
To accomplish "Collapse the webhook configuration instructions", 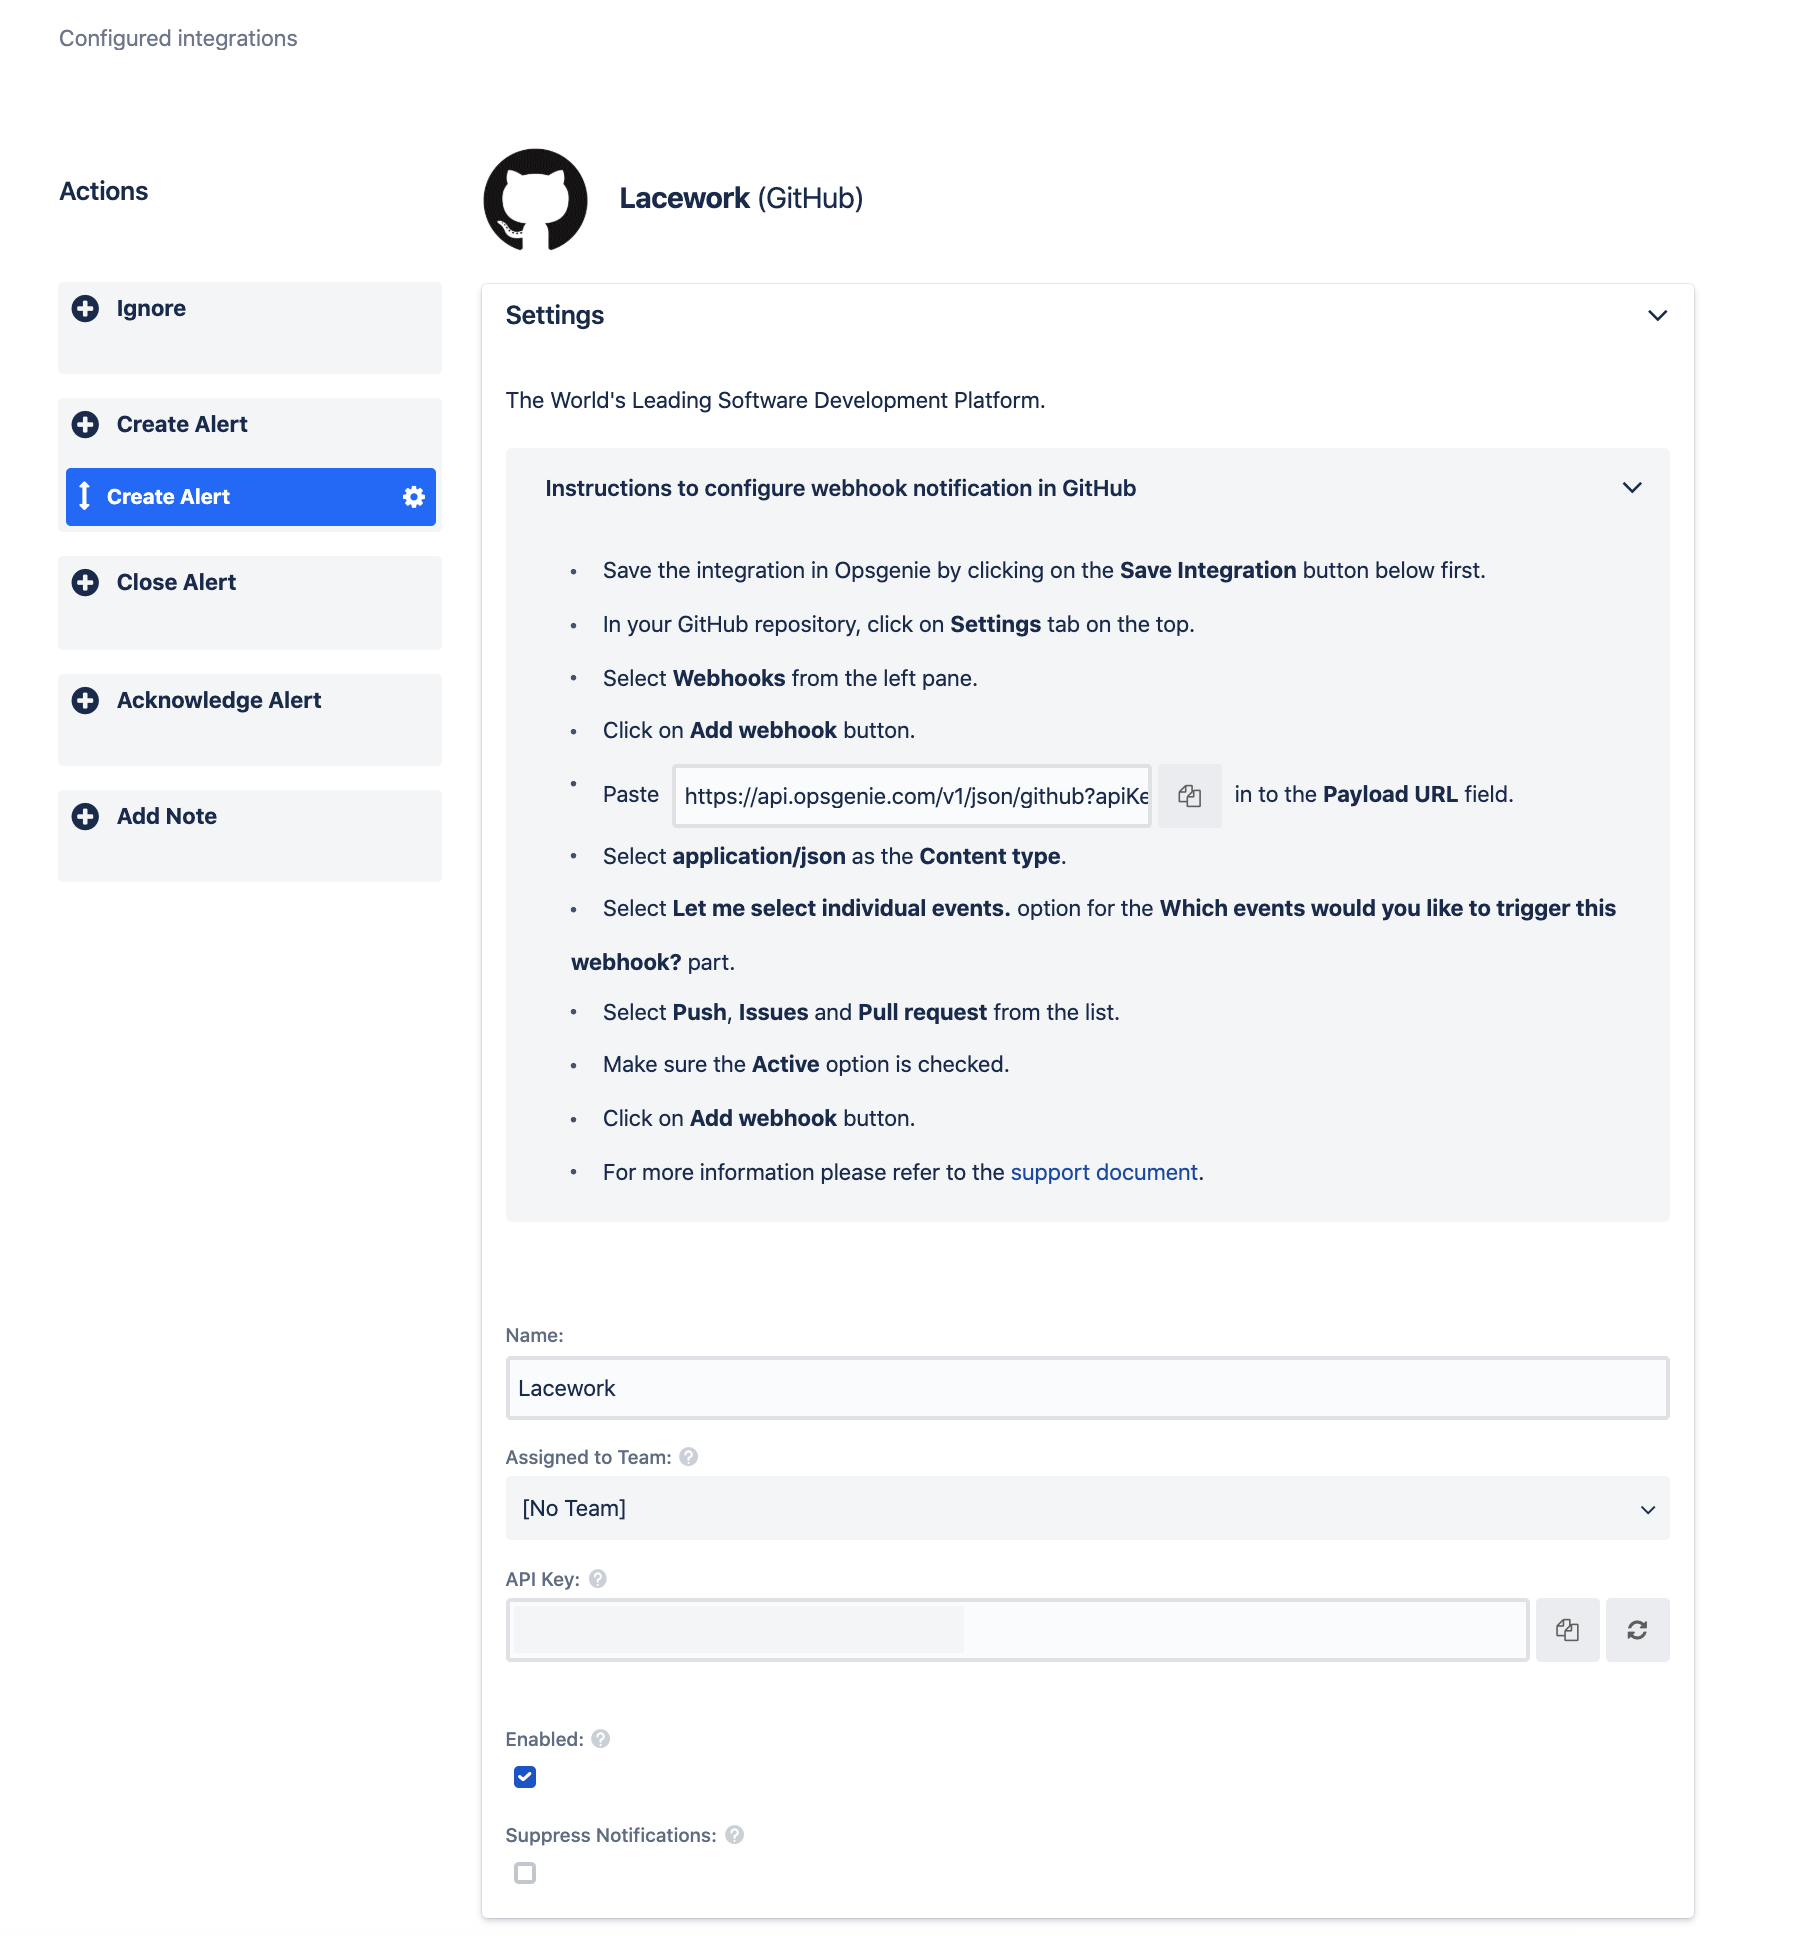I will (1634, 489).
